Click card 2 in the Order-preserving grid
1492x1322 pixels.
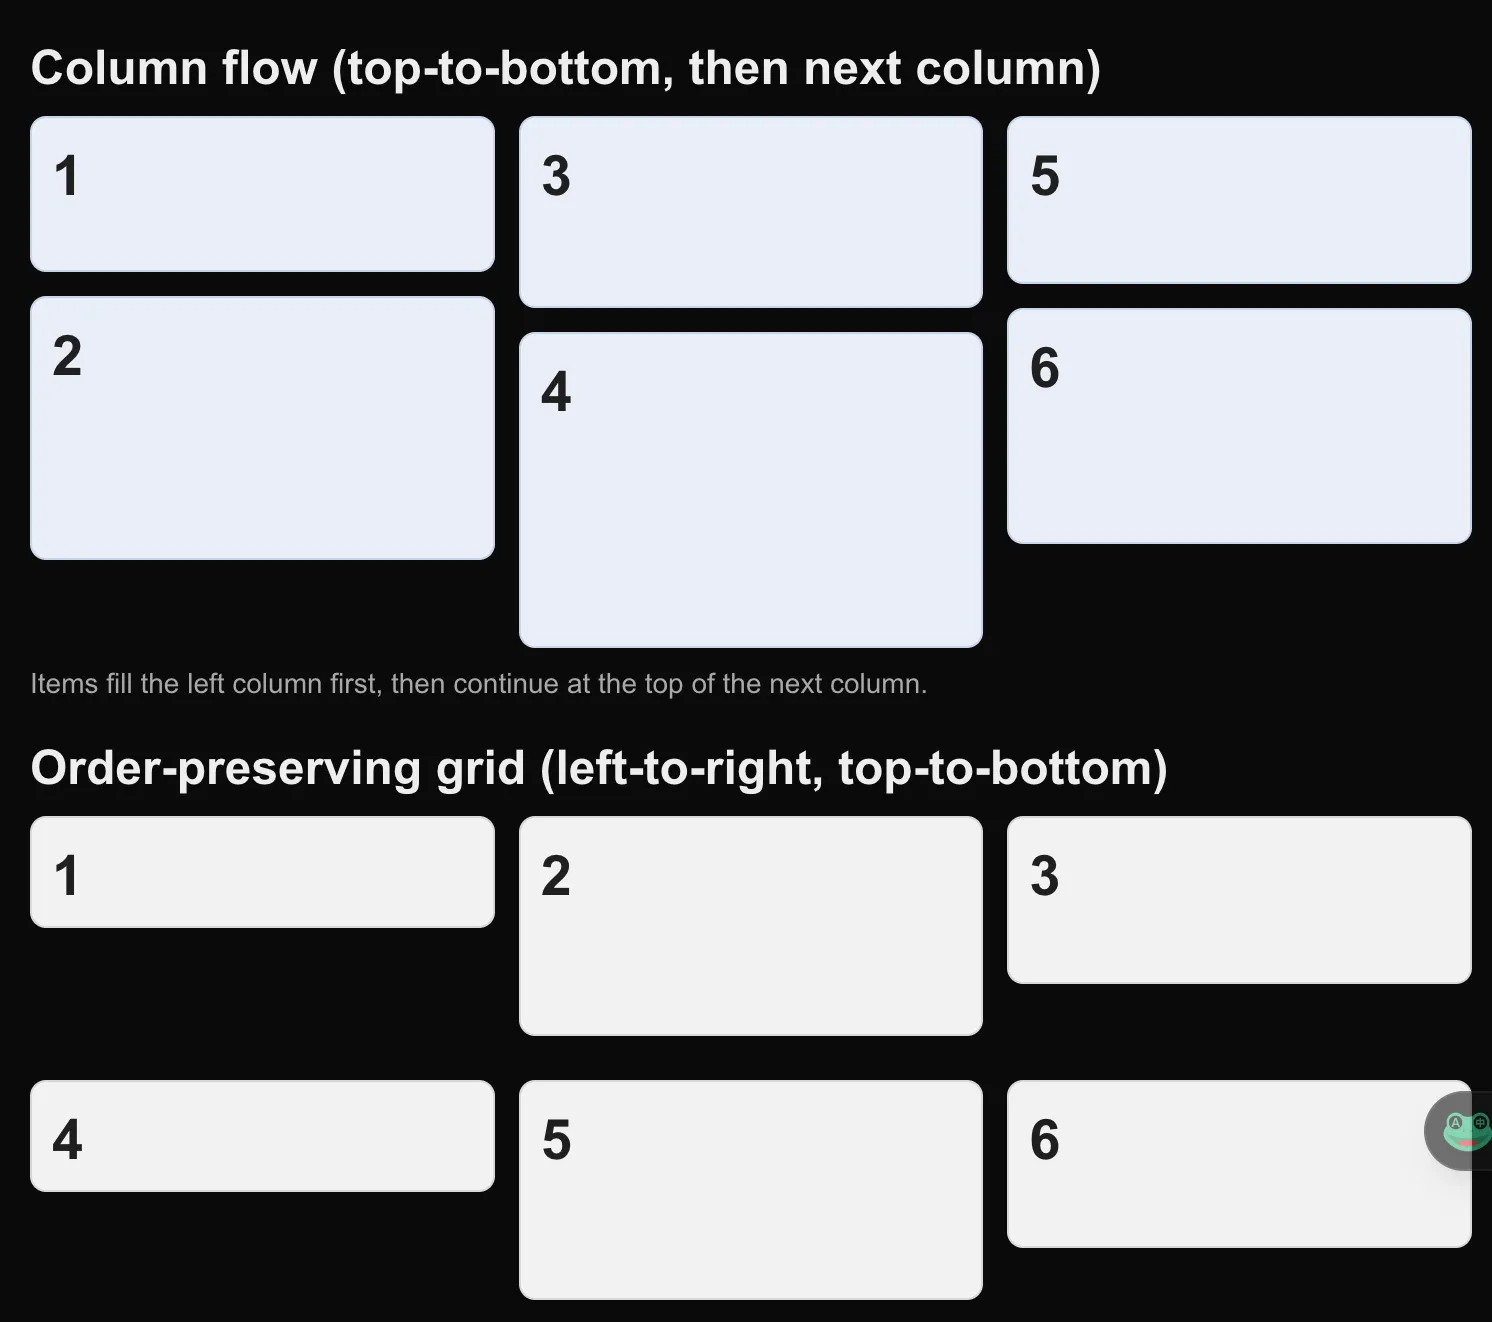750,925
